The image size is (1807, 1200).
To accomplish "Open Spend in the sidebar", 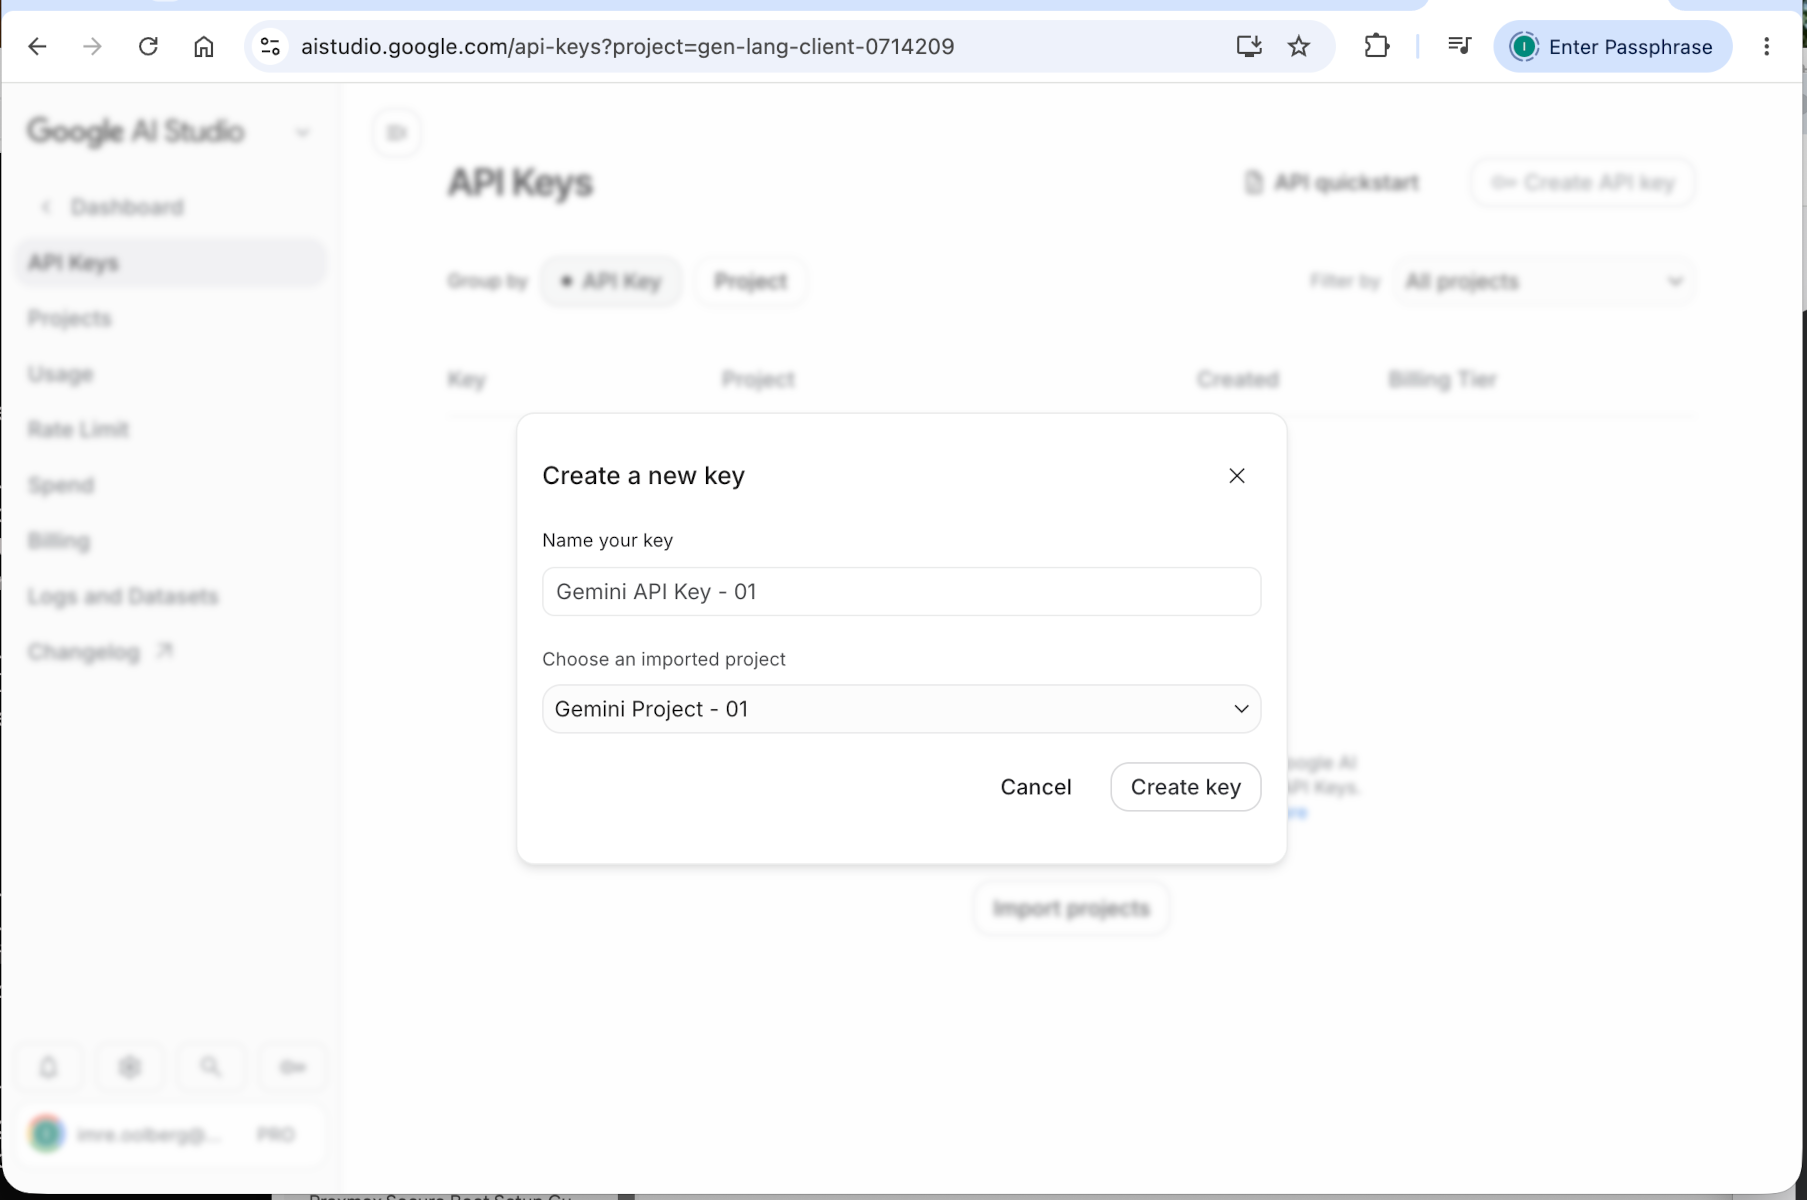I will point(61,485).
